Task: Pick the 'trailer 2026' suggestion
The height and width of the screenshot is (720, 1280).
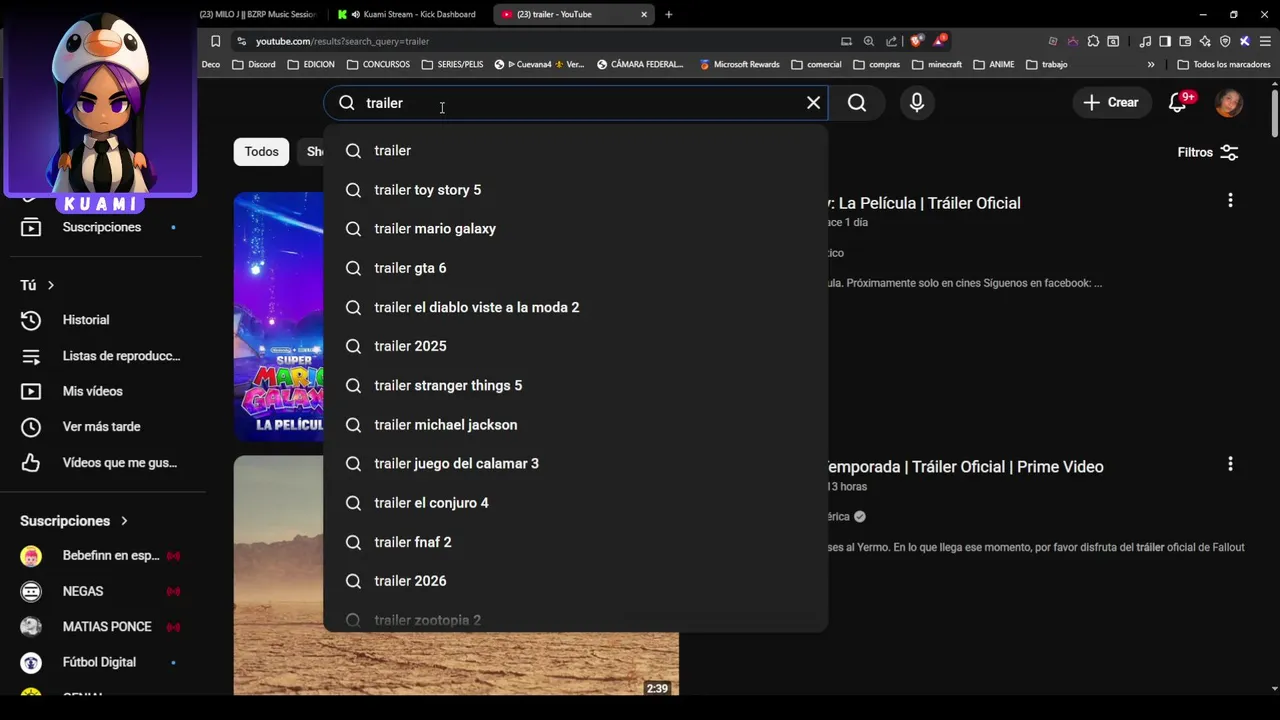Action: pyautogui.click(x=575, y=581)
